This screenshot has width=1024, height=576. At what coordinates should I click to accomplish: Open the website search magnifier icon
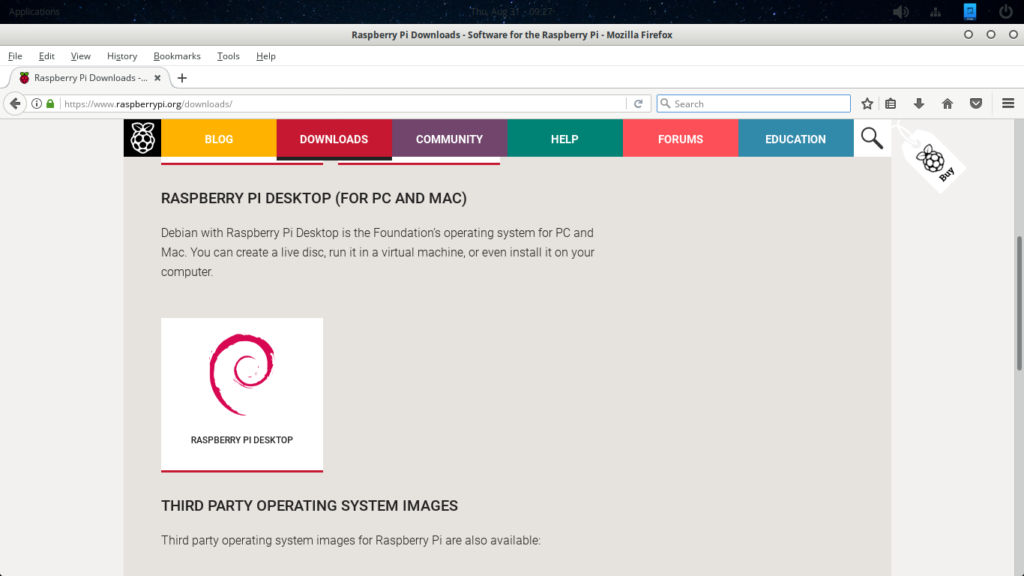tap(872, 138)
